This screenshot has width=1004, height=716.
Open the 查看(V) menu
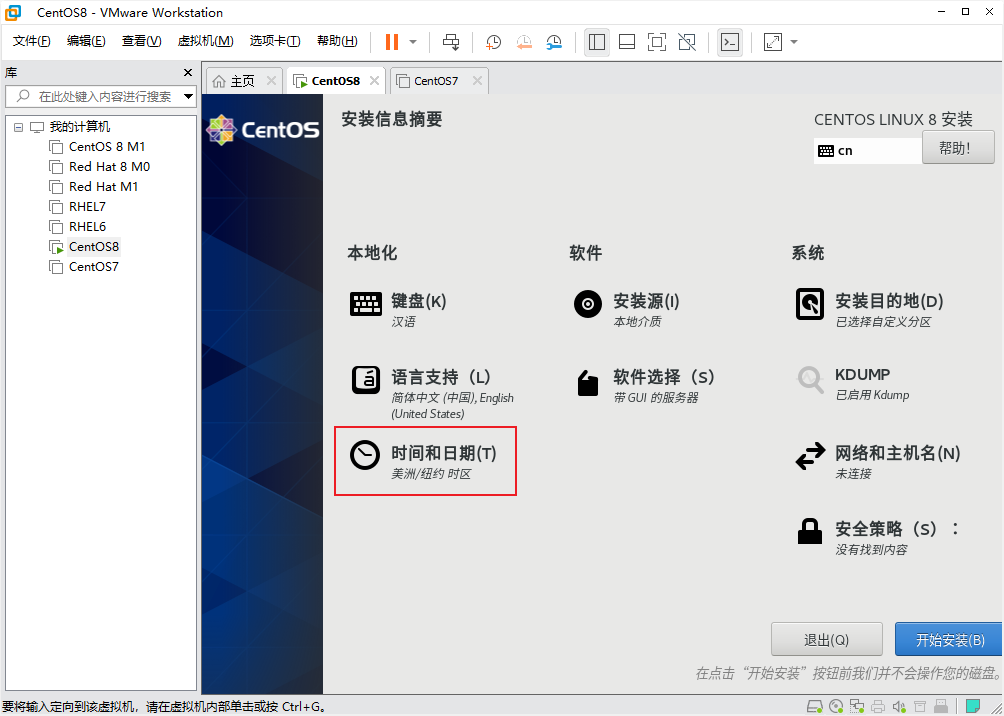click(142, 42)
